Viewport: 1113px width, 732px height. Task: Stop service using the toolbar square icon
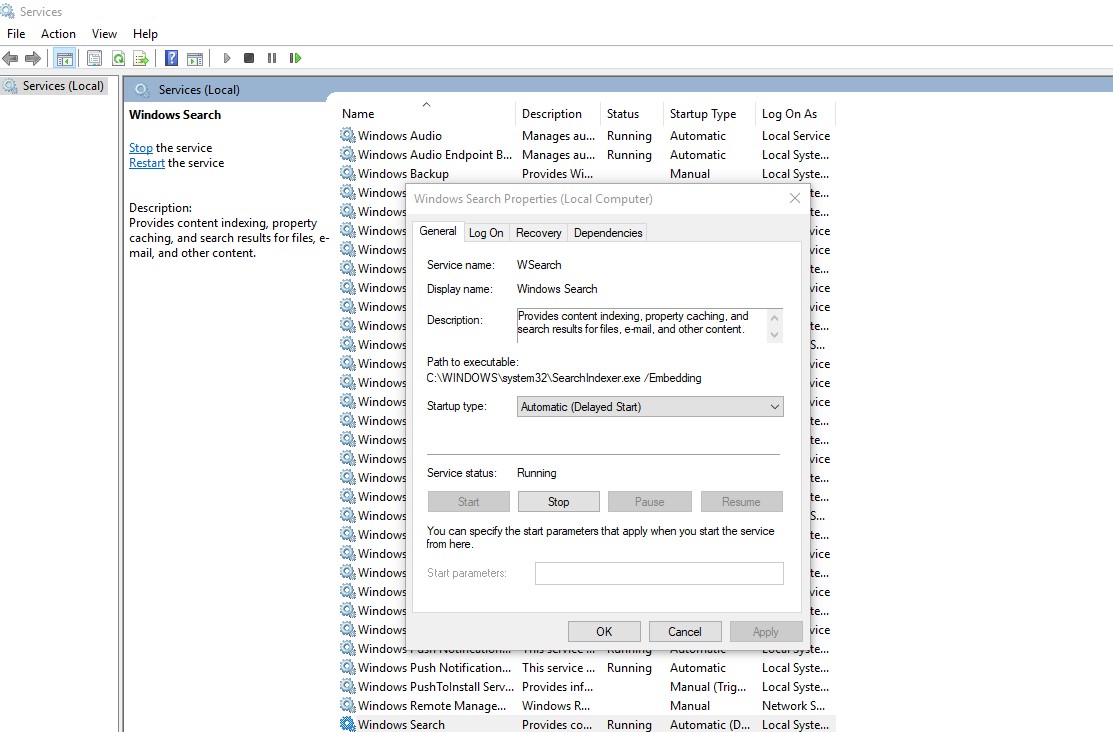pos(248,58)
